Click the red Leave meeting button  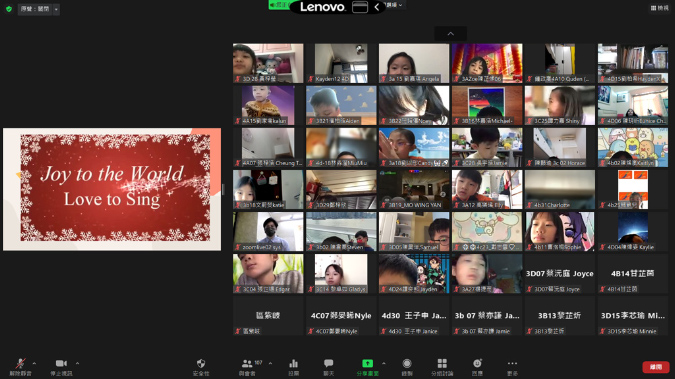pyautogui.click(x=656, y=367)
